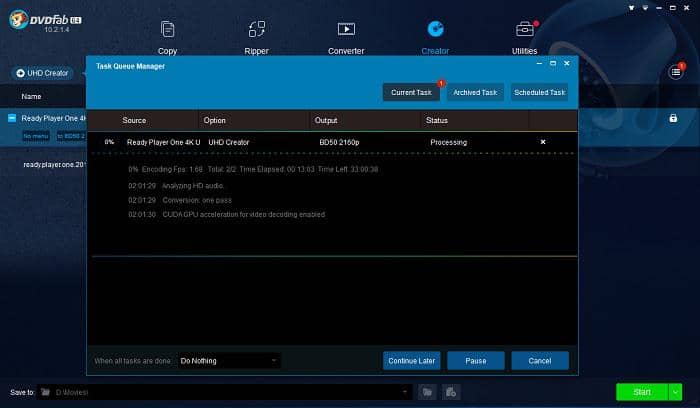Viewport: 700px width, 408px height.
Task: Click Output column header
Action: (x=326, y=121)
